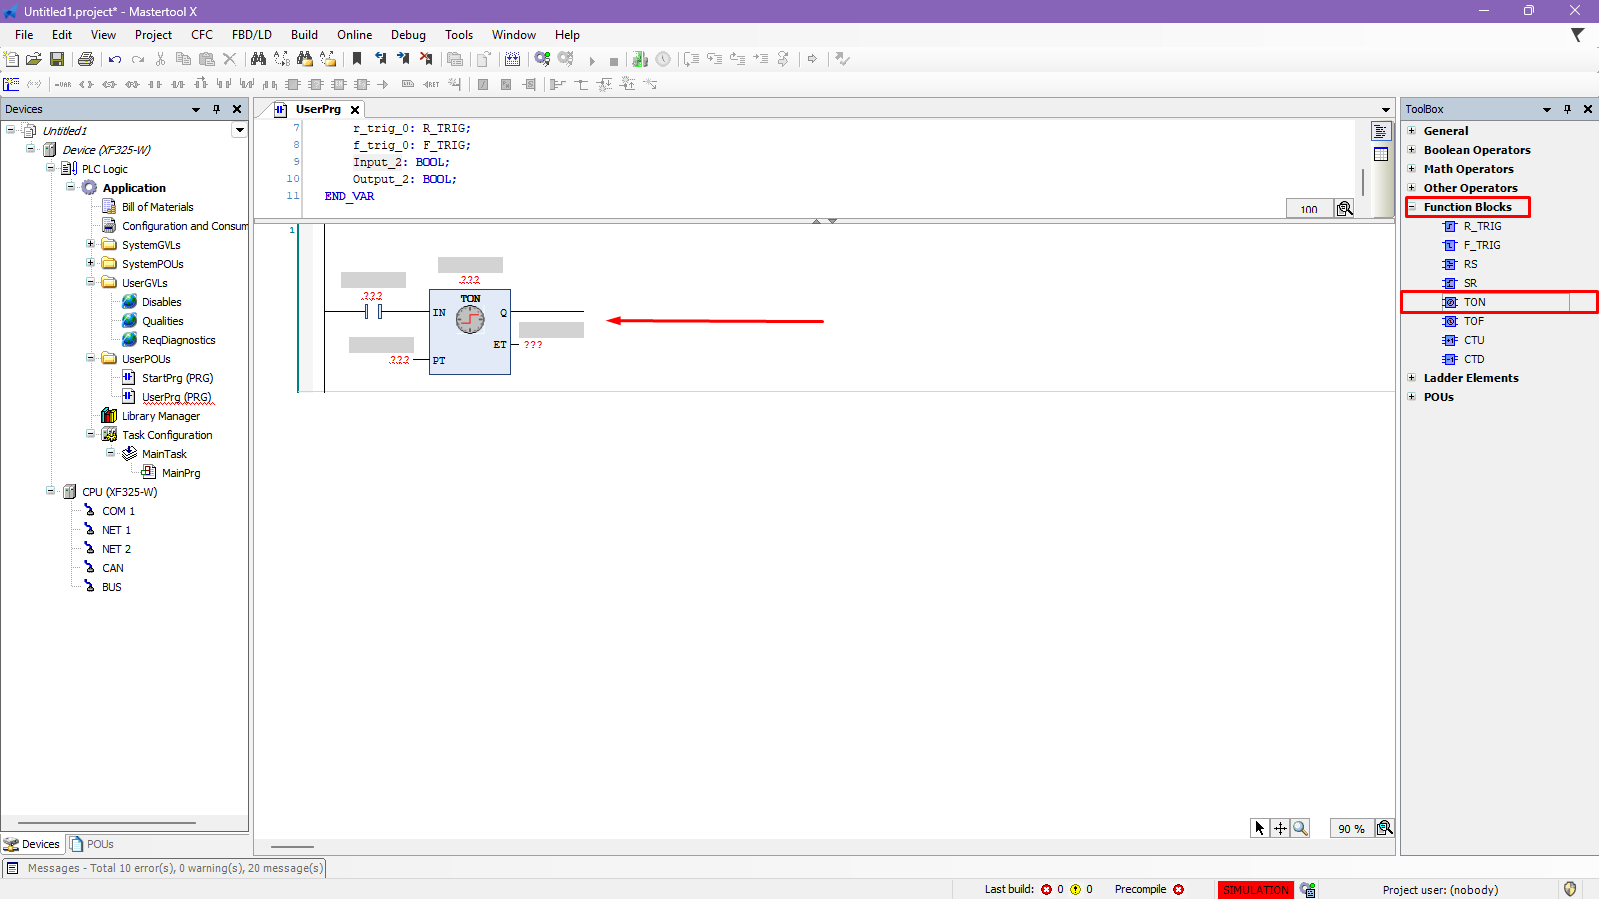The height and width of the screenshot is (899, 1599).
Task: Open the project file icon
Action: point(34,59)
